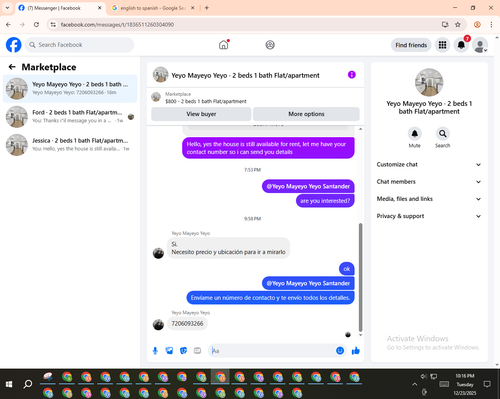The height and width of the screenshot is (399, 500).
Task: Search in conversation magnifier icon
Action: pyautogui.click(x=443, y=134)
